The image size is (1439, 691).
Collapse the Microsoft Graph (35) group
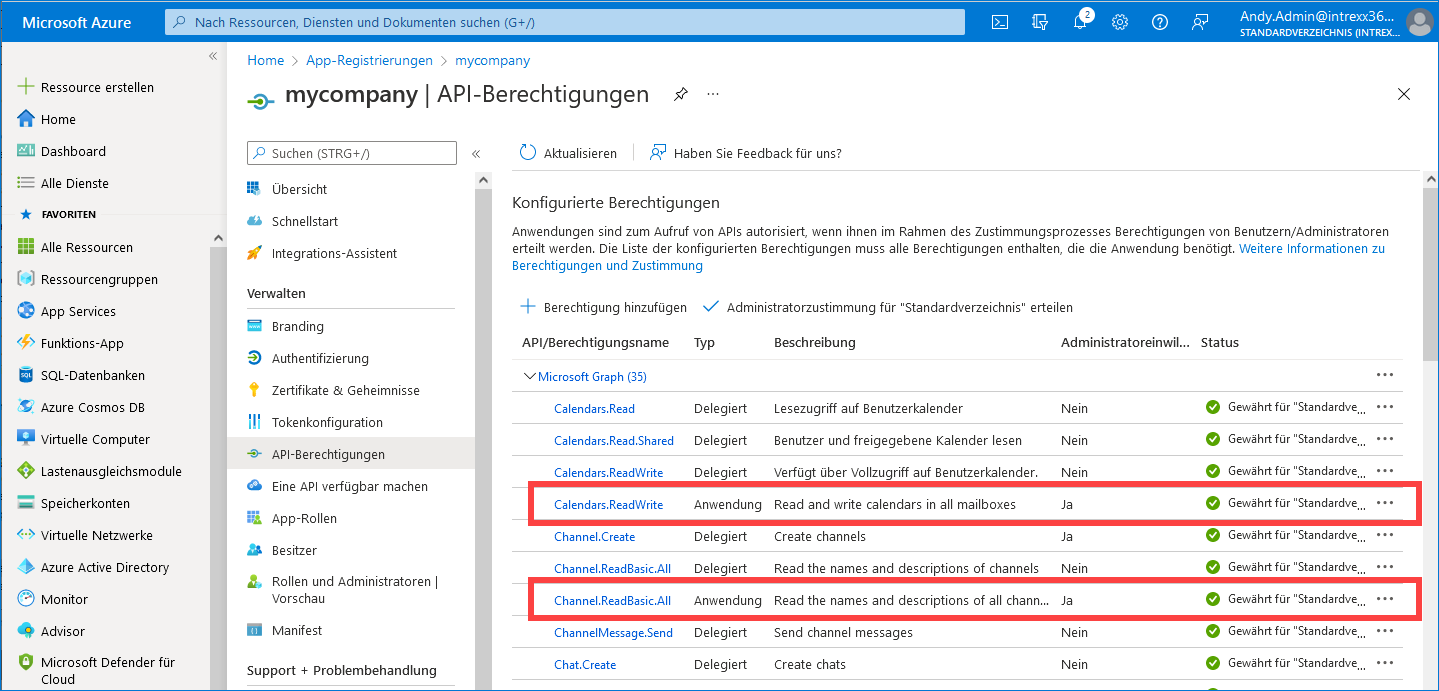point(529,377)
